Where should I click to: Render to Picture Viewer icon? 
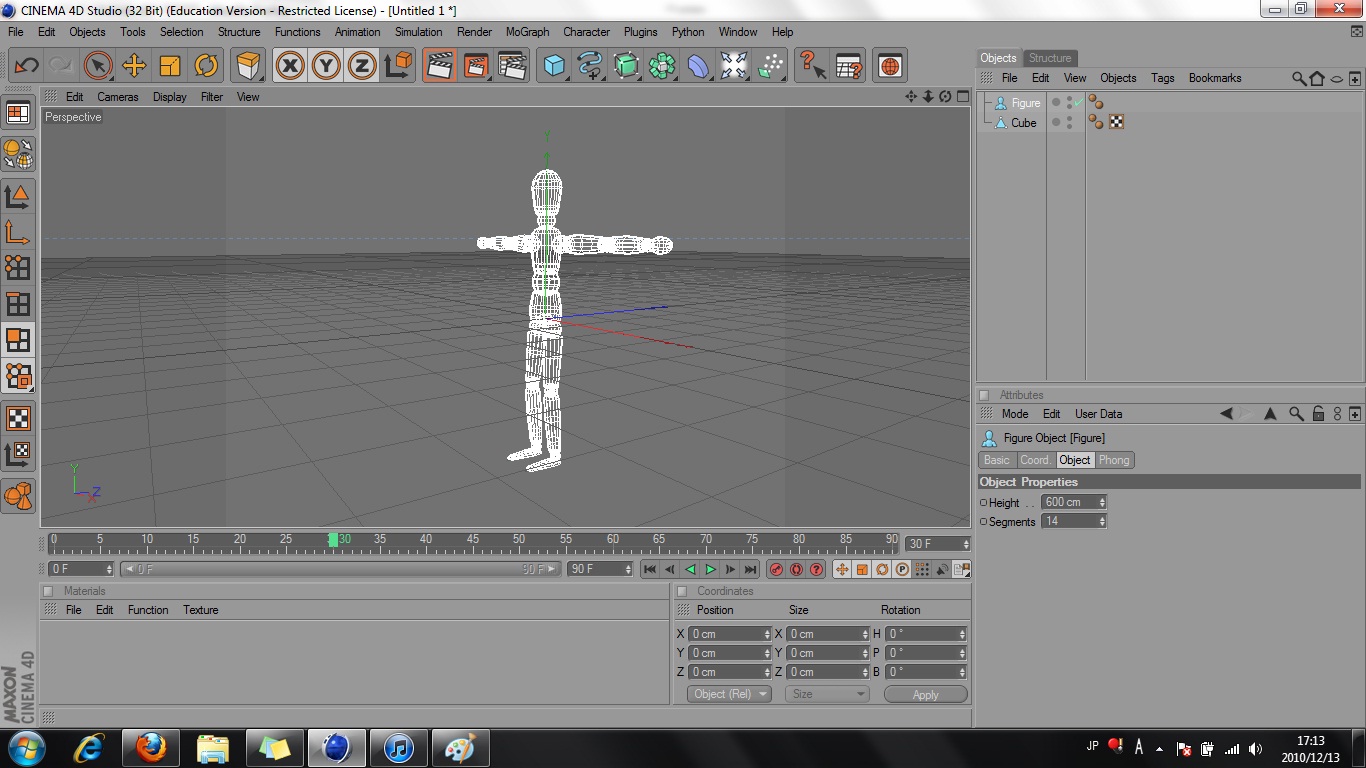coord(476,66)
